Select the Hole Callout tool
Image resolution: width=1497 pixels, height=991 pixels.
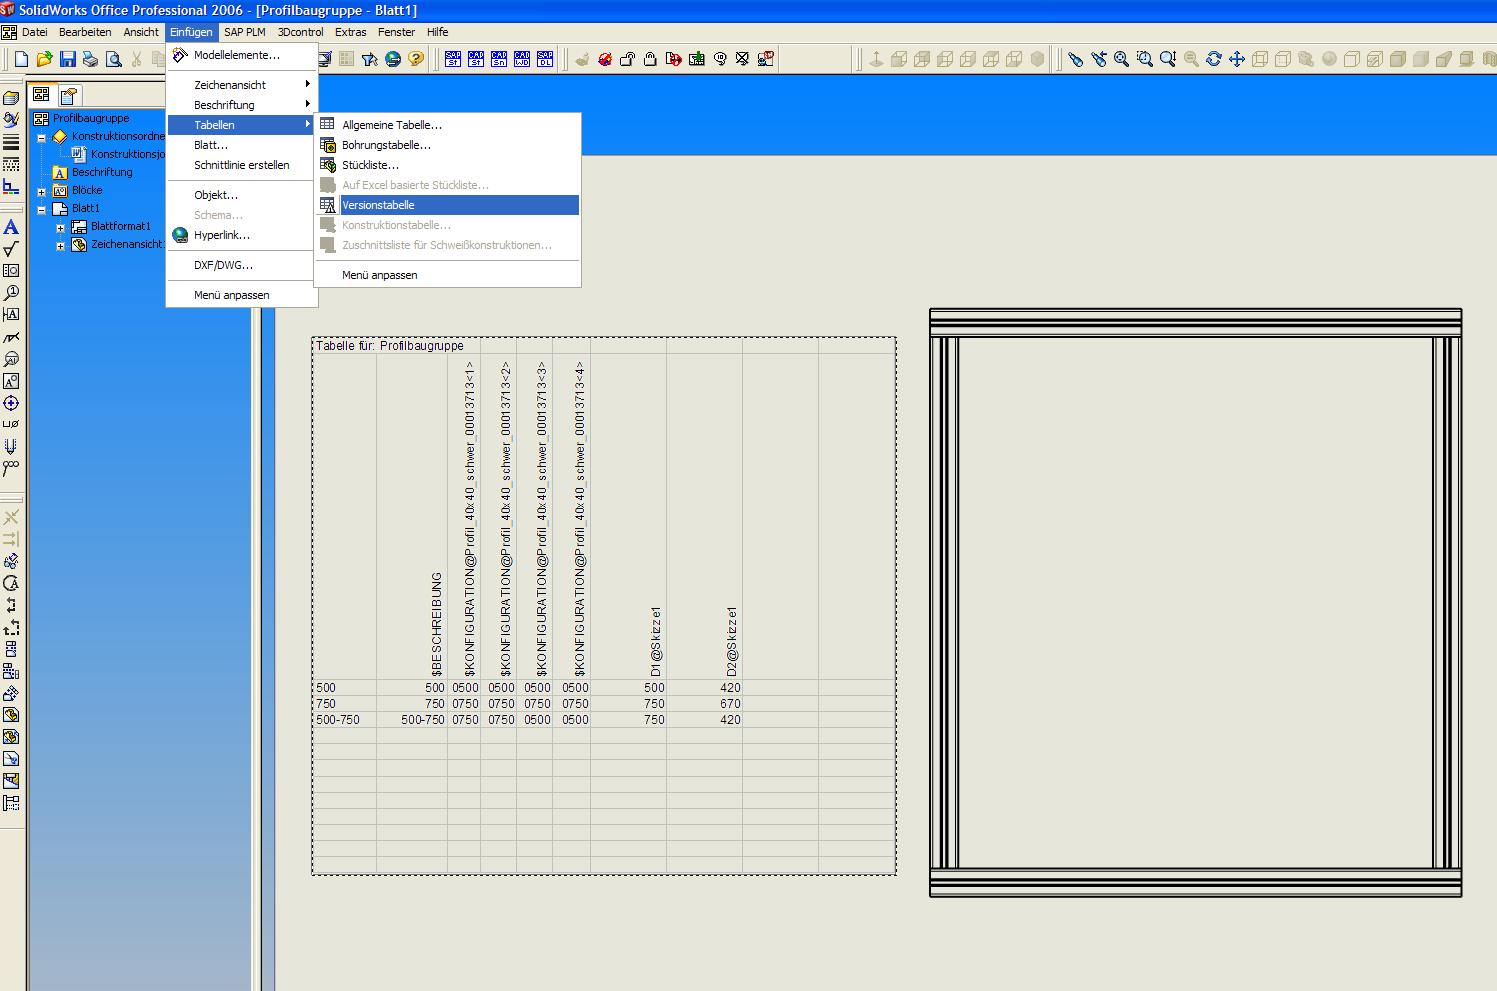(x=11, y=425)
